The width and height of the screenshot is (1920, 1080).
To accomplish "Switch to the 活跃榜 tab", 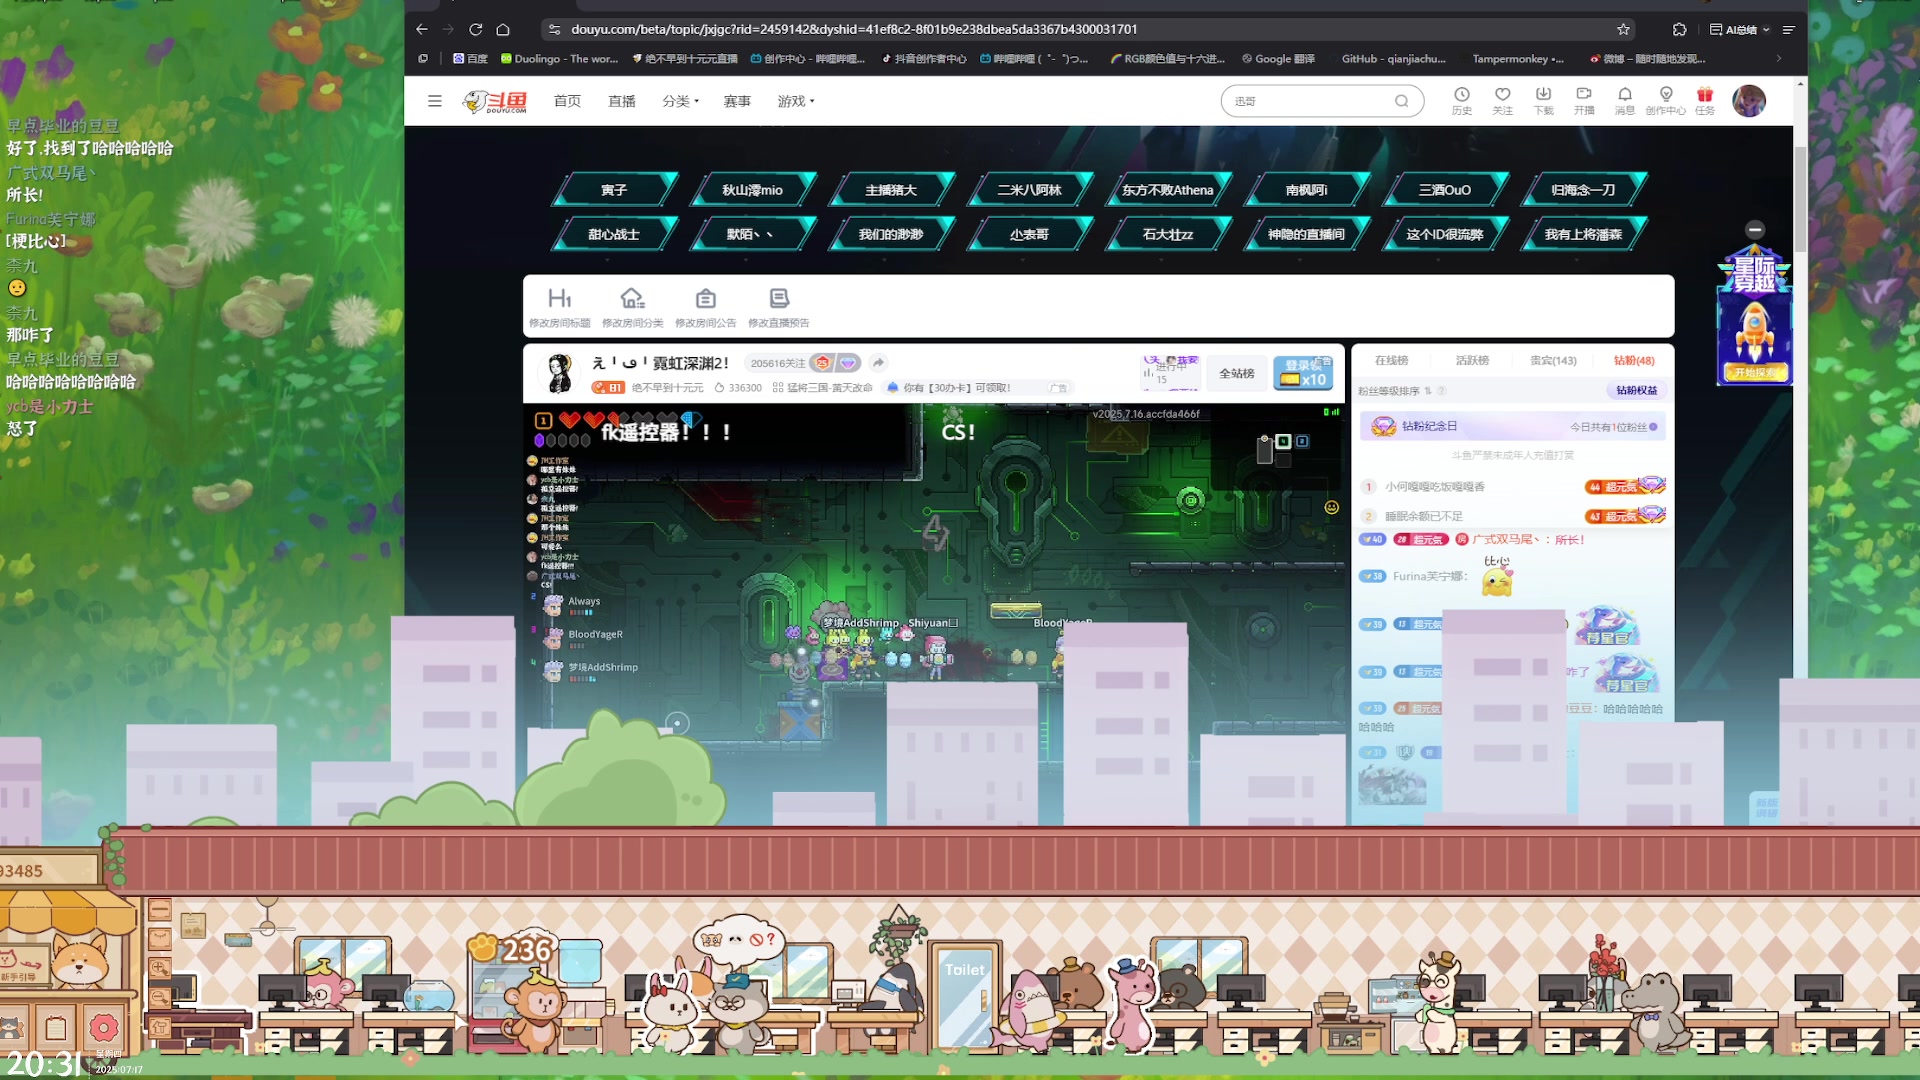I will 1472,360.
